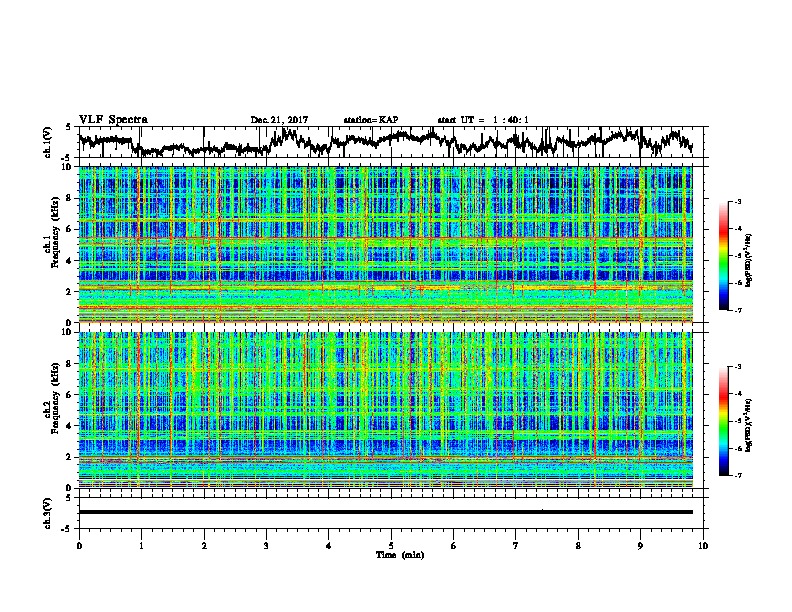Click the '-7' tick on ch.1 colorbar
The width and height of the screenshot is (792, 612).
click(737, 310)
